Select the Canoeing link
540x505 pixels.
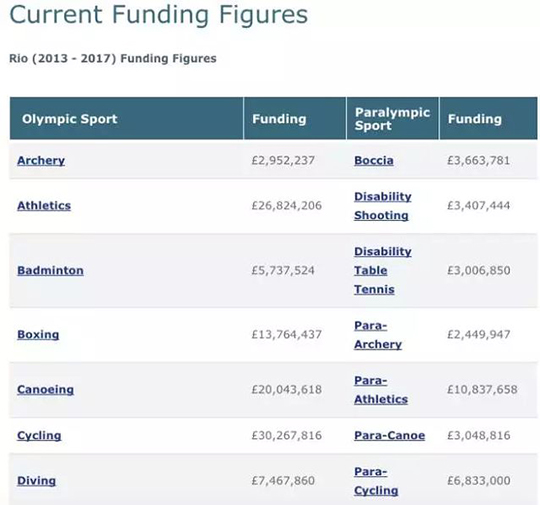point(45,390)
